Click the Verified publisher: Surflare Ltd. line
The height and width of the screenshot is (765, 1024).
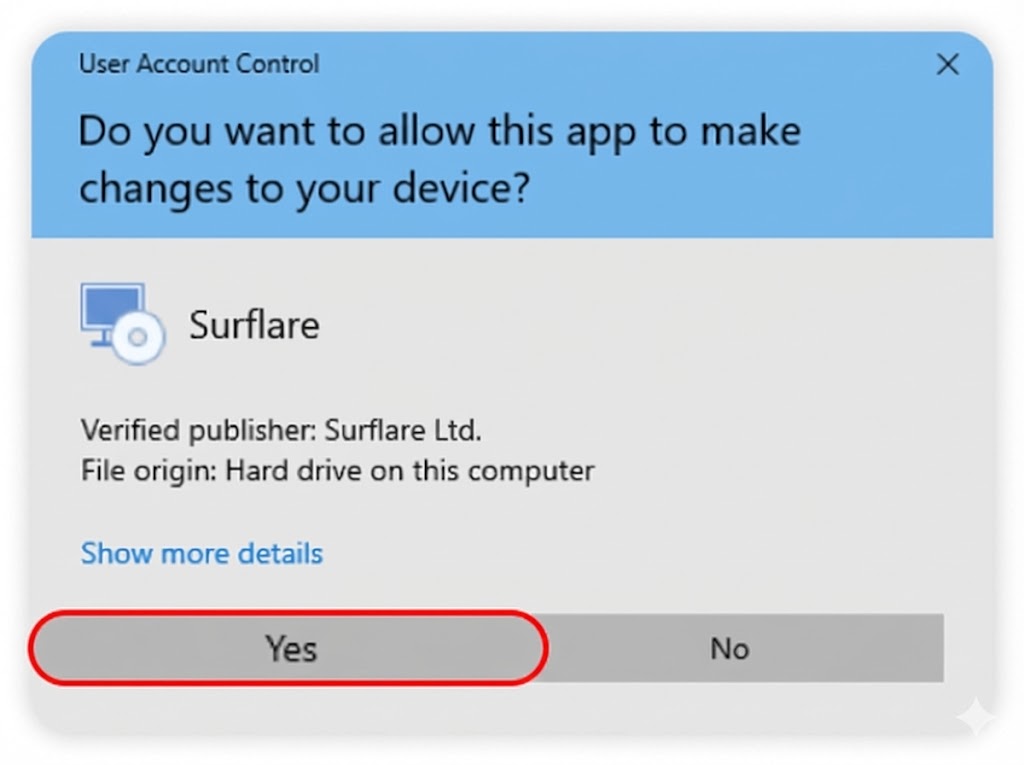(x=280, y=430)
